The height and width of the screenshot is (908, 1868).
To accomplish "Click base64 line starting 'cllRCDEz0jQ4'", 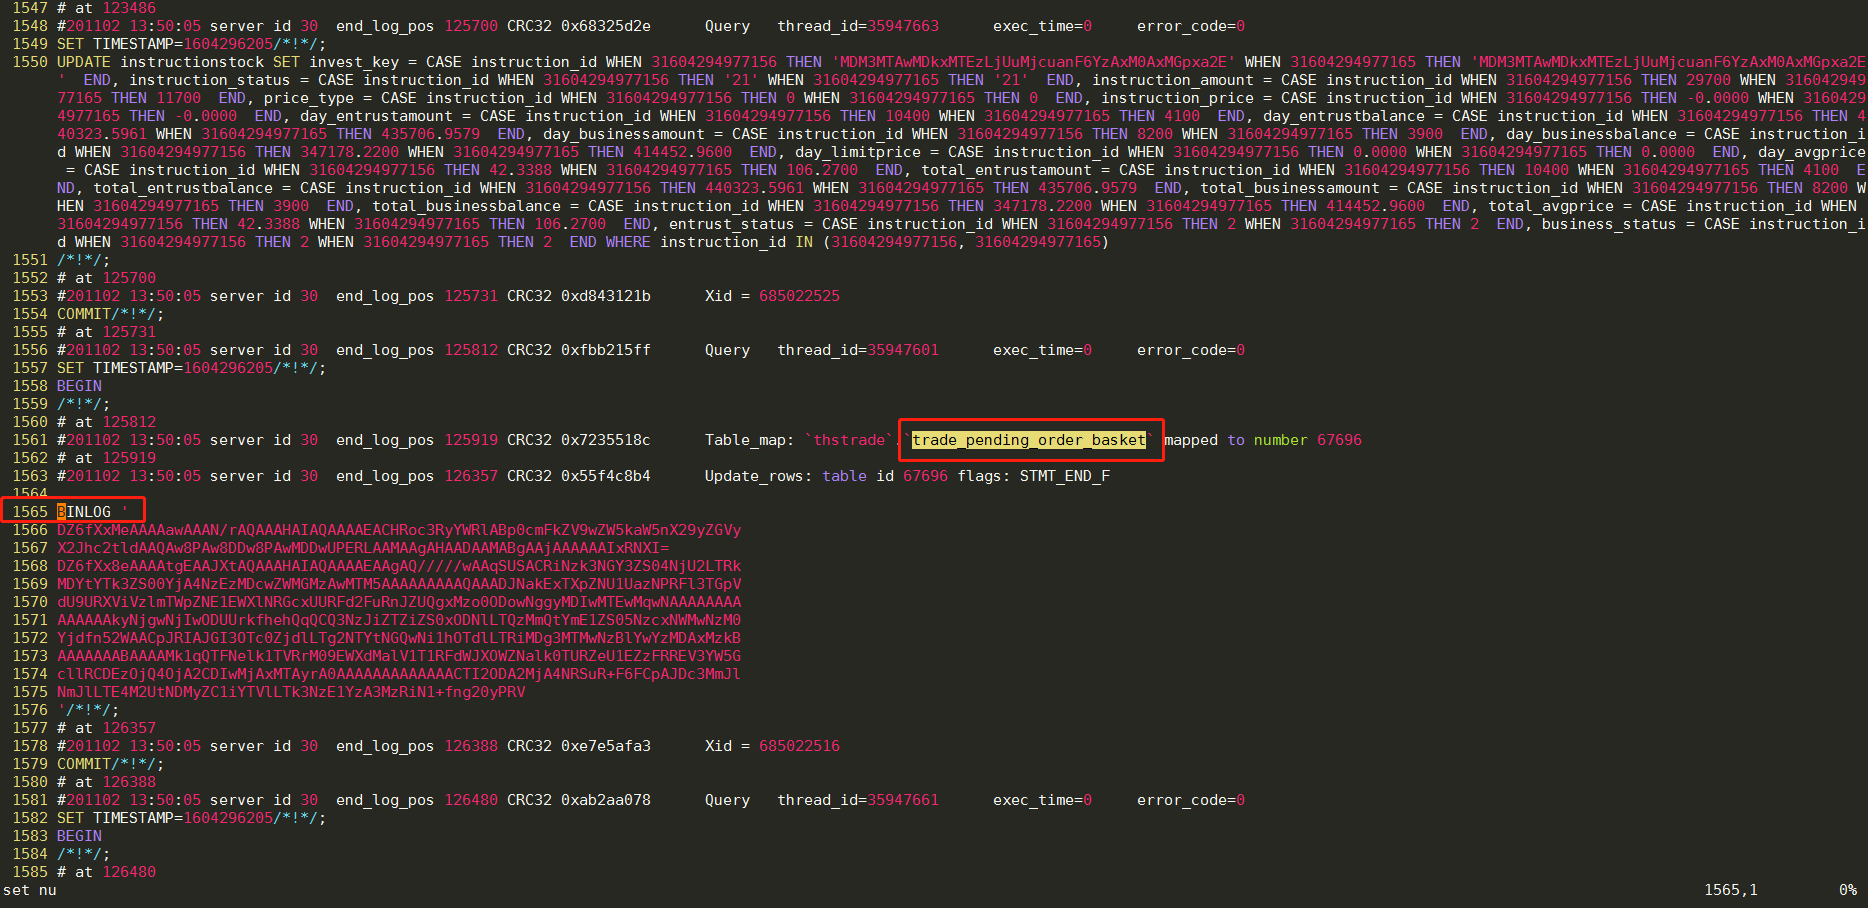I will click(399, 674).
